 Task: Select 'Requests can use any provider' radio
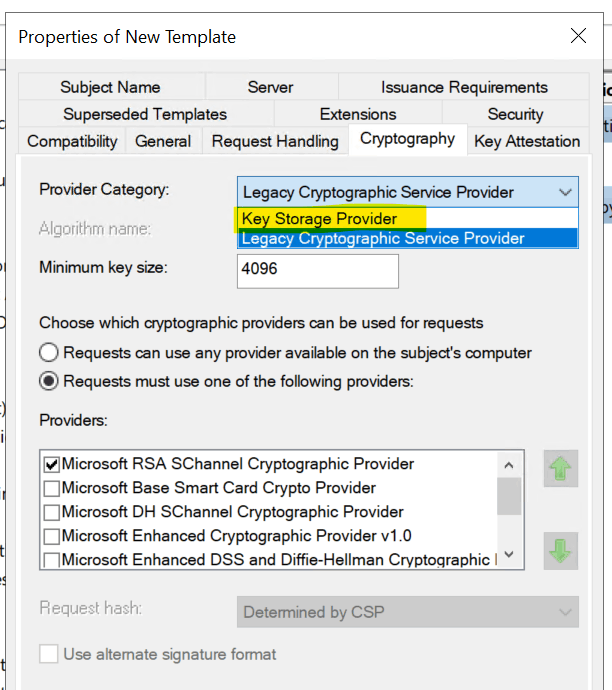(x=48, y=352)
